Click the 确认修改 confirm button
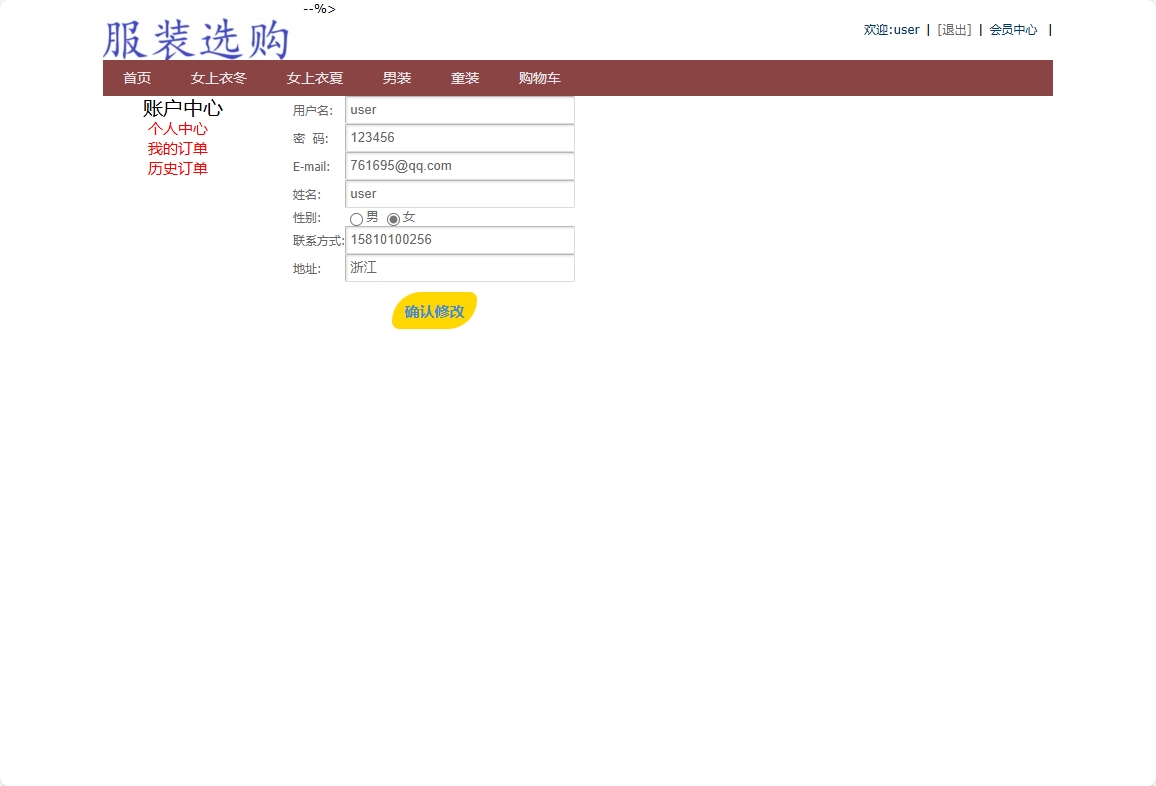Viewport: 1156px width, 786px height. tap(433, 311)
